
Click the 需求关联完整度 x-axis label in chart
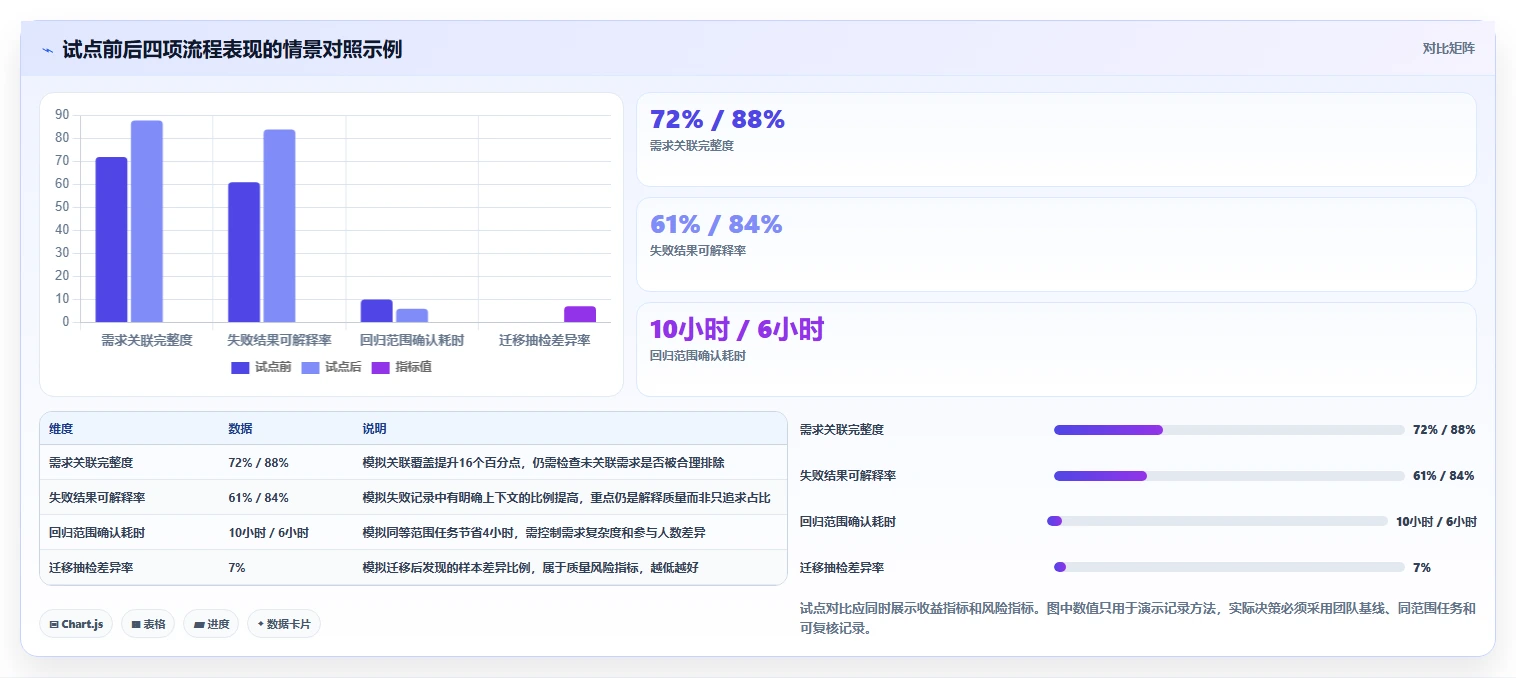[146, 340]
